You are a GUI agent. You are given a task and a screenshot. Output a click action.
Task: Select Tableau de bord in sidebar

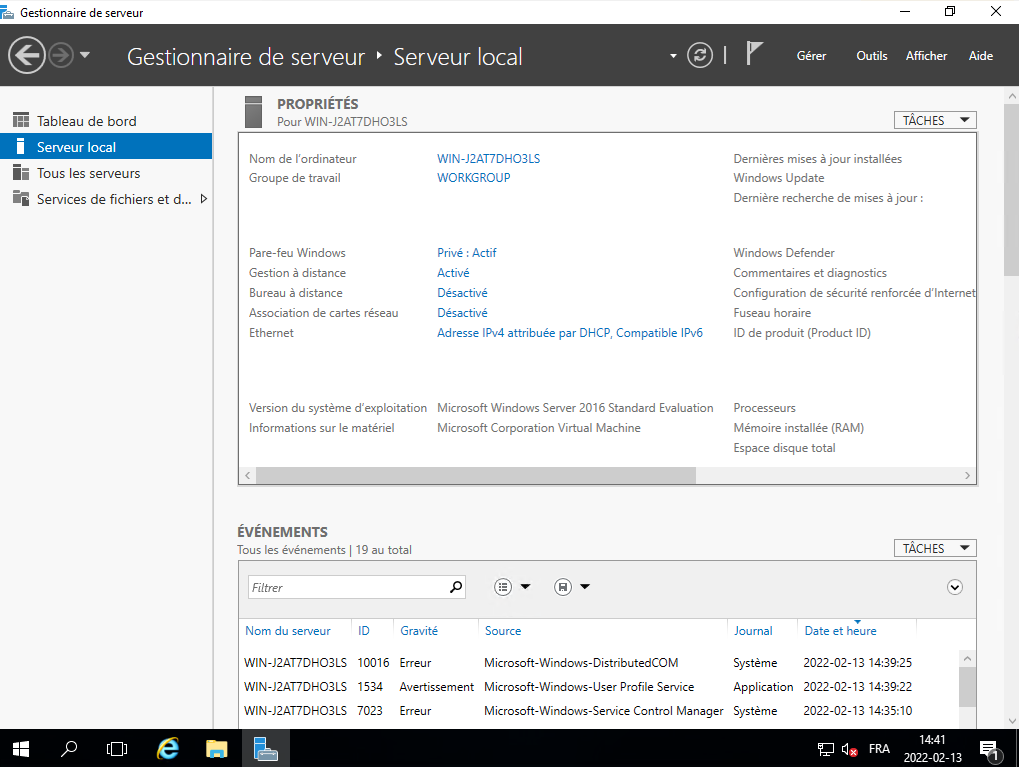point(86,121)
